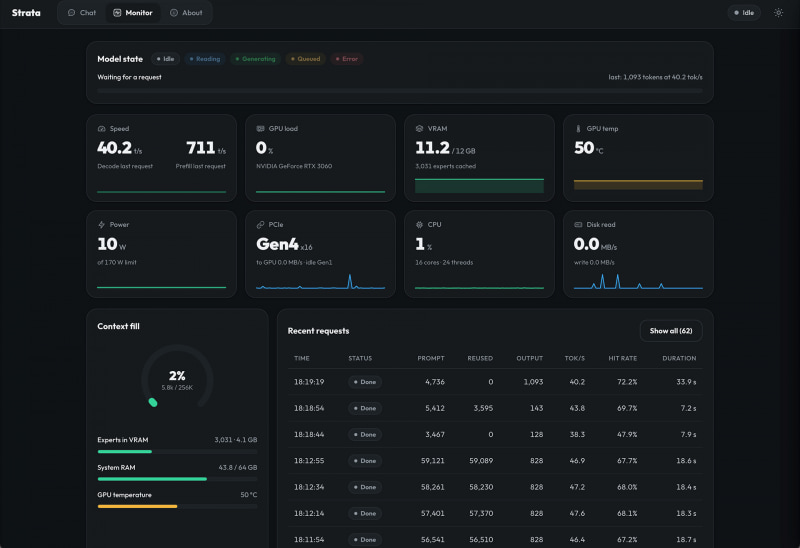The height and width of the screenshot is (548, 800).
Task: Click the DURATION column header
Action: 679,358
